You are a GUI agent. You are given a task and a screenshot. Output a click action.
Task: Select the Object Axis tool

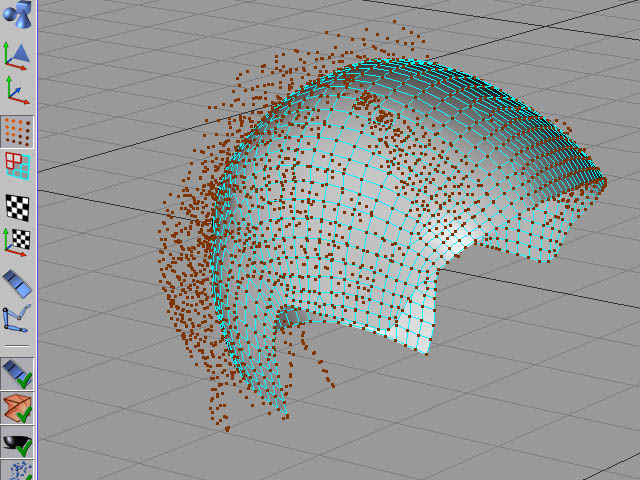(17, 90)
